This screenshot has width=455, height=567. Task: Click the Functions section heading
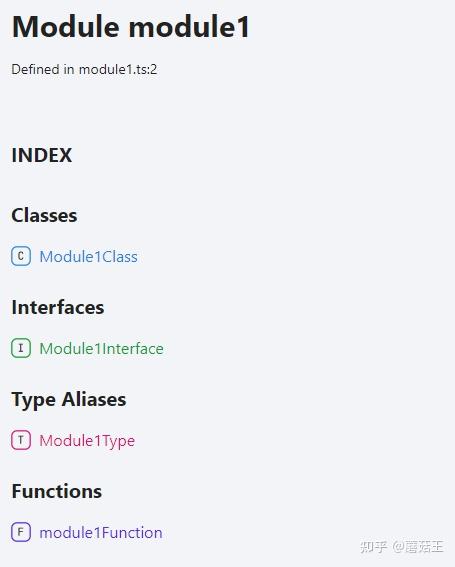tap(57, 491)
